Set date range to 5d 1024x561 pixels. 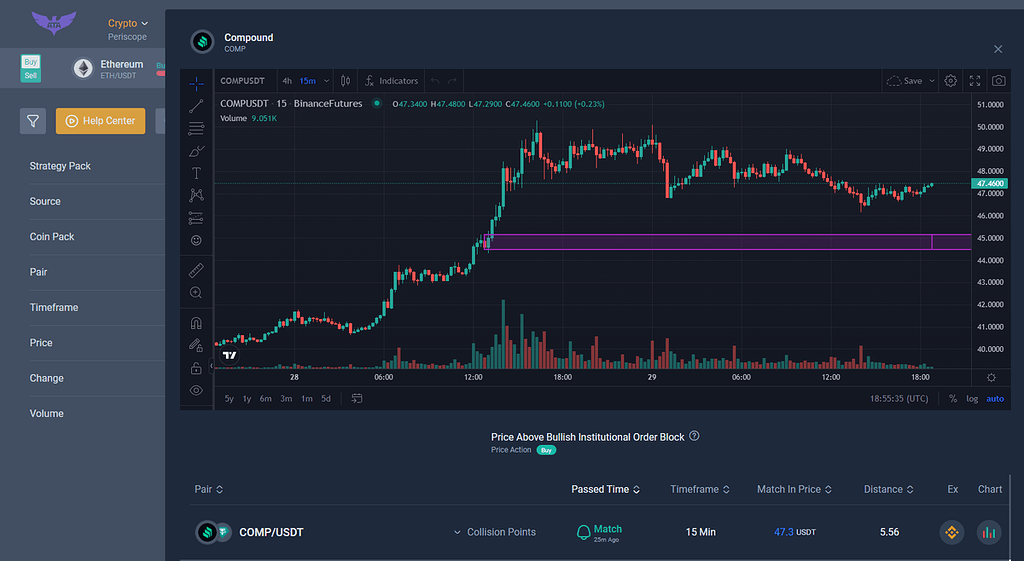[x=326, y=398]
